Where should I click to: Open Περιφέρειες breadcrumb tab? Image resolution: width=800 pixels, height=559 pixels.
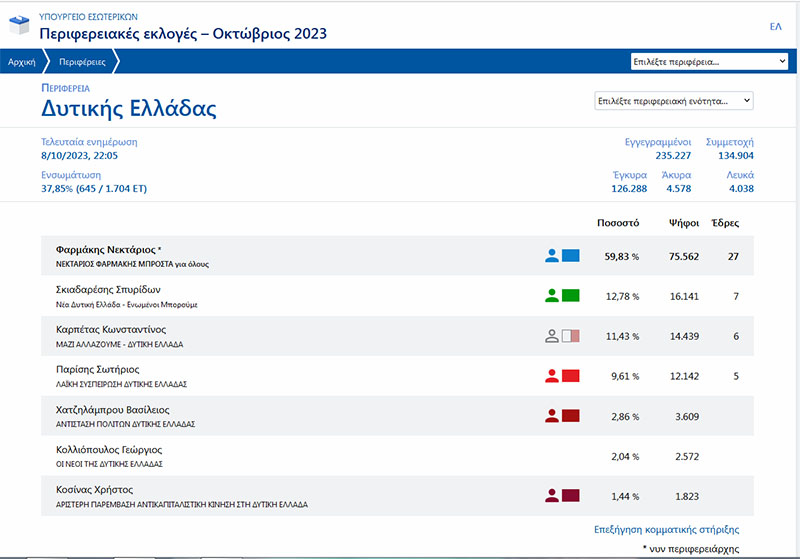(x=82, y=62)
